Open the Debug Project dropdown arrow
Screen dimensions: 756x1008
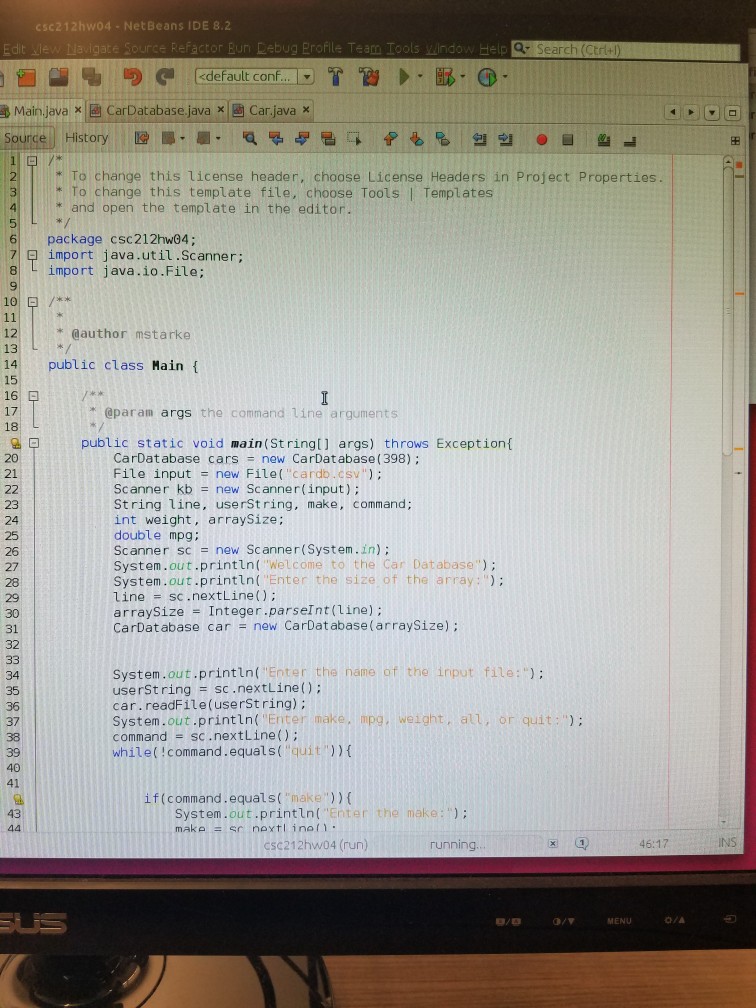click(x=462, y=77)
